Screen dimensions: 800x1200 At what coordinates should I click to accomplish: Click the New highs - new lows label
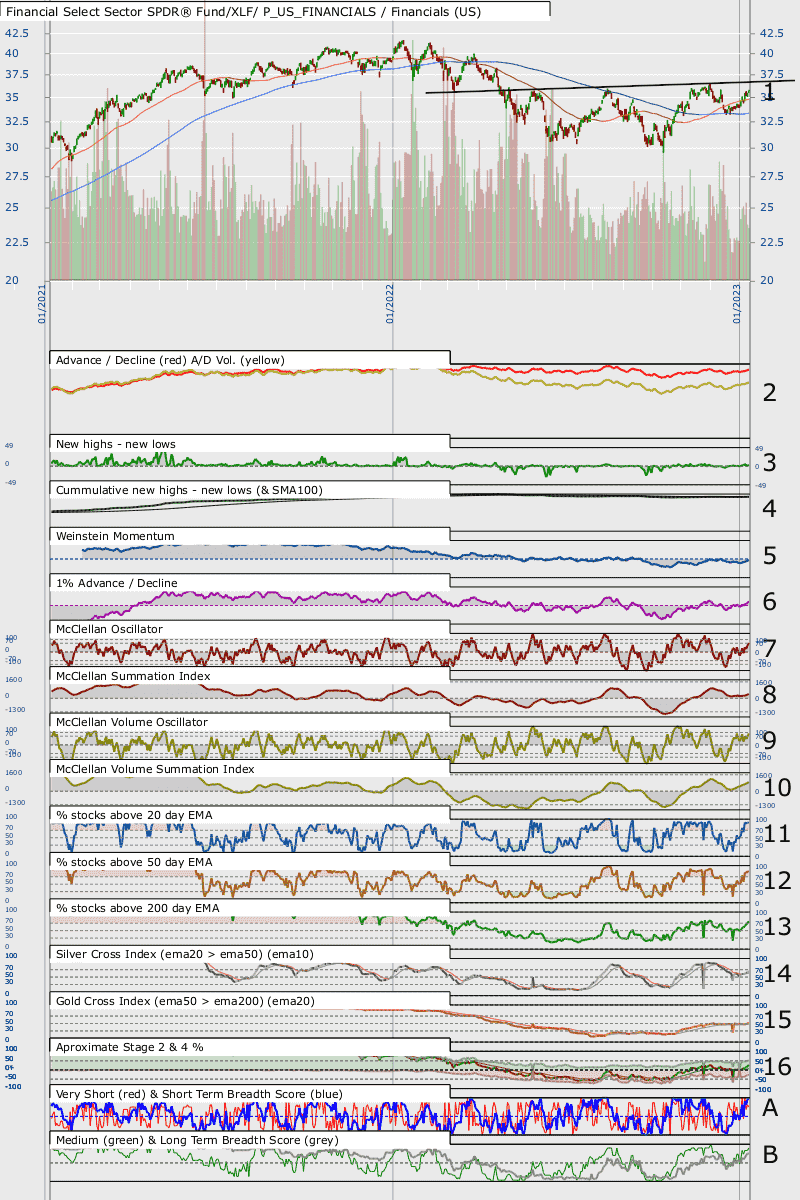pos(117,443)
